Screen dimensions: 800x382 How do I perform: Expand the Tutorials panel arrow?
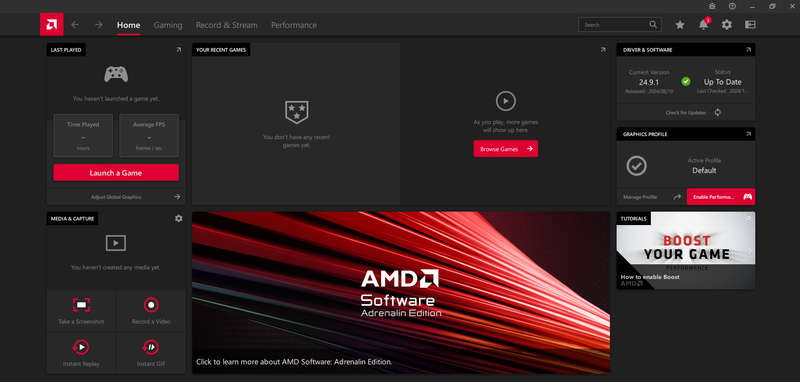748,218
